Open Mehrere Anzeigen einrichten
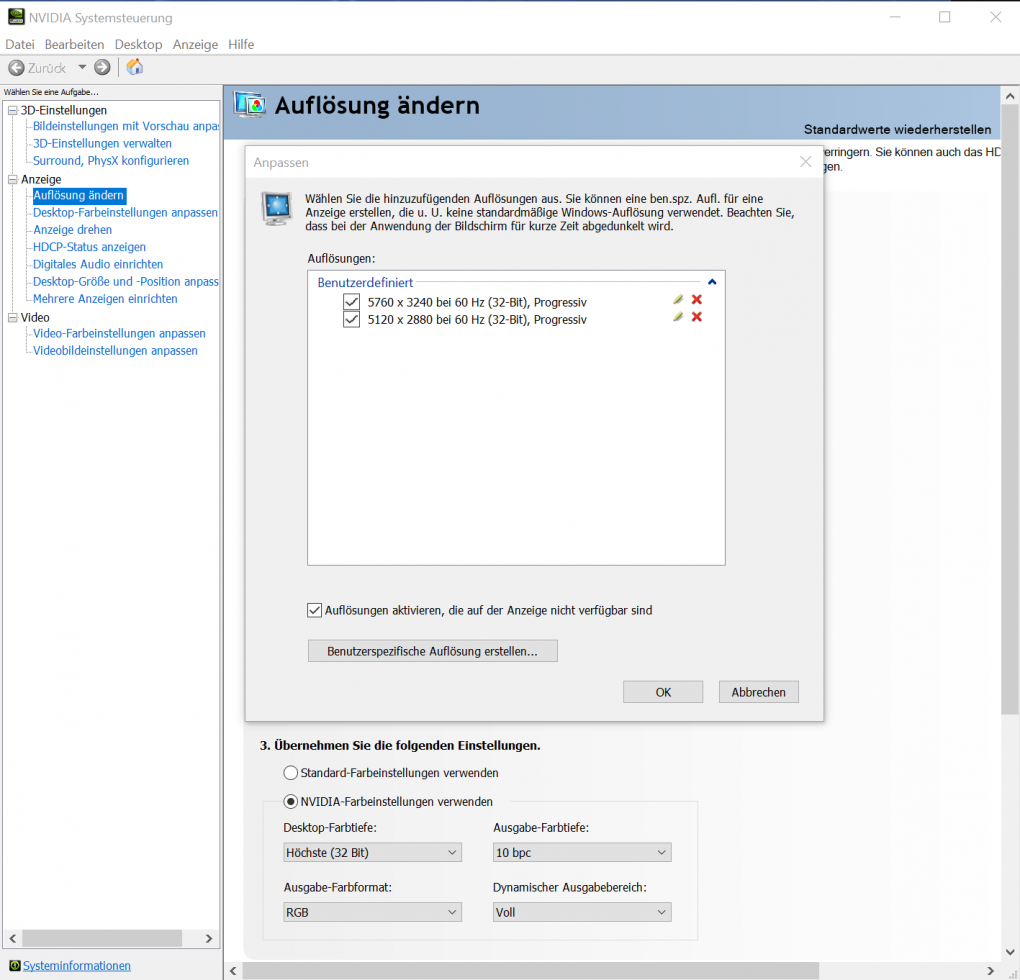1020x980 pixels. point(105,298)
